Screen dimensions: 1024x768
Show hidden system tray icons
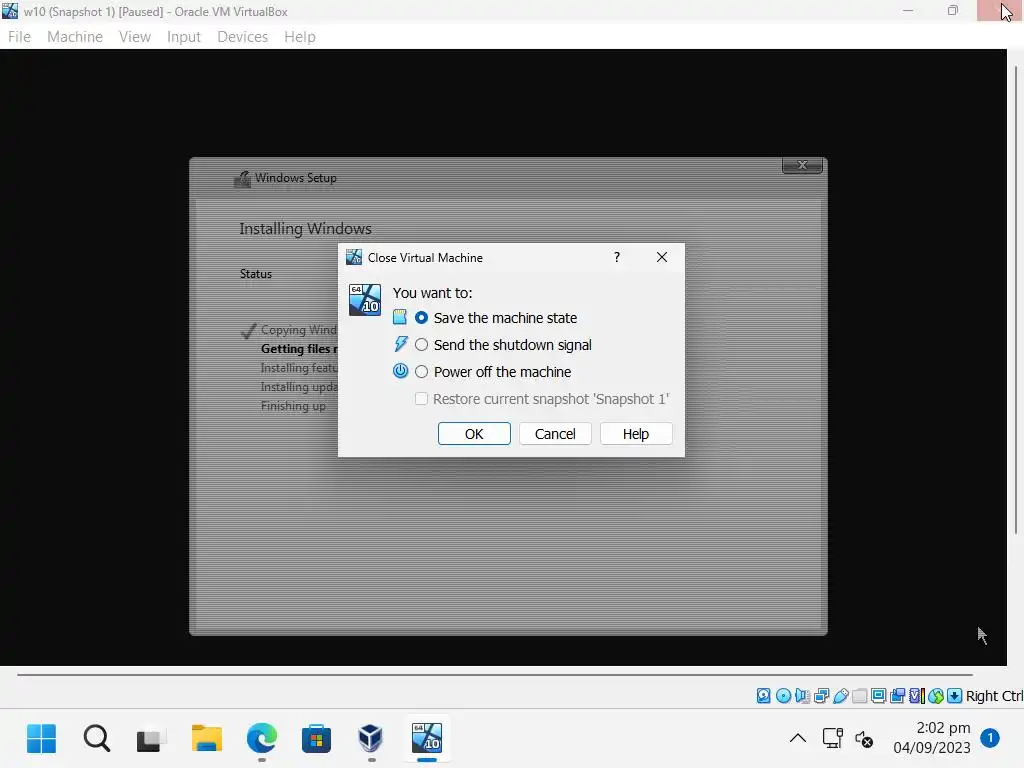(x=797, y=739)
